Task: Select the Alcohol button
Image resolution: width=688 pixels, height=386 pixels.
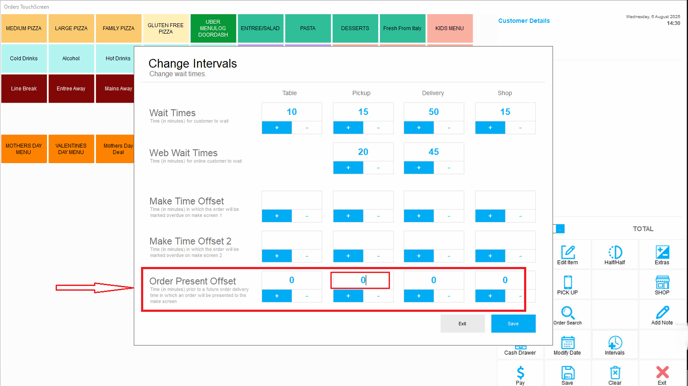Action: [71, 58]
